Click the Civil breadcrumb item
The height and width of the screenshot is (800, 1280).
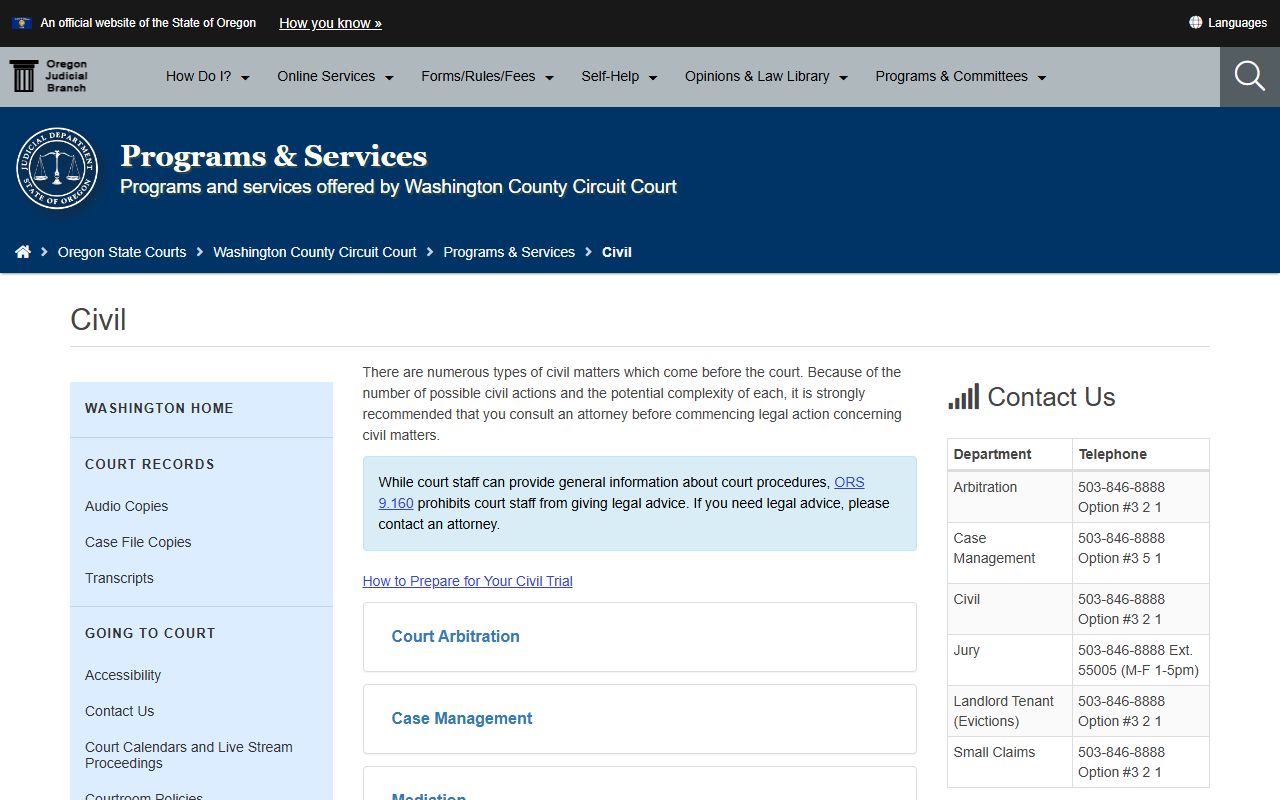point(617,252)
